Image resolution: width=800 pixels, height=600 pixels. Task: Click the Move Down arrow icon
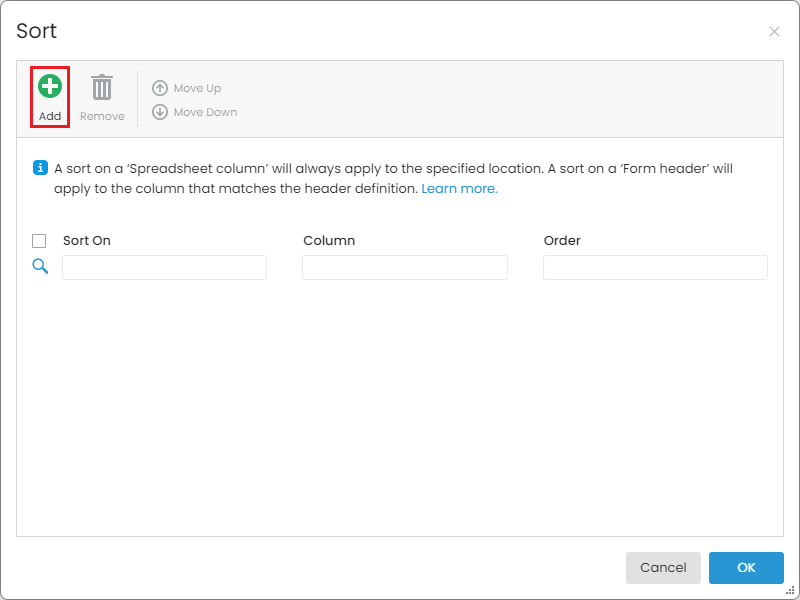[x=160, y=112]
